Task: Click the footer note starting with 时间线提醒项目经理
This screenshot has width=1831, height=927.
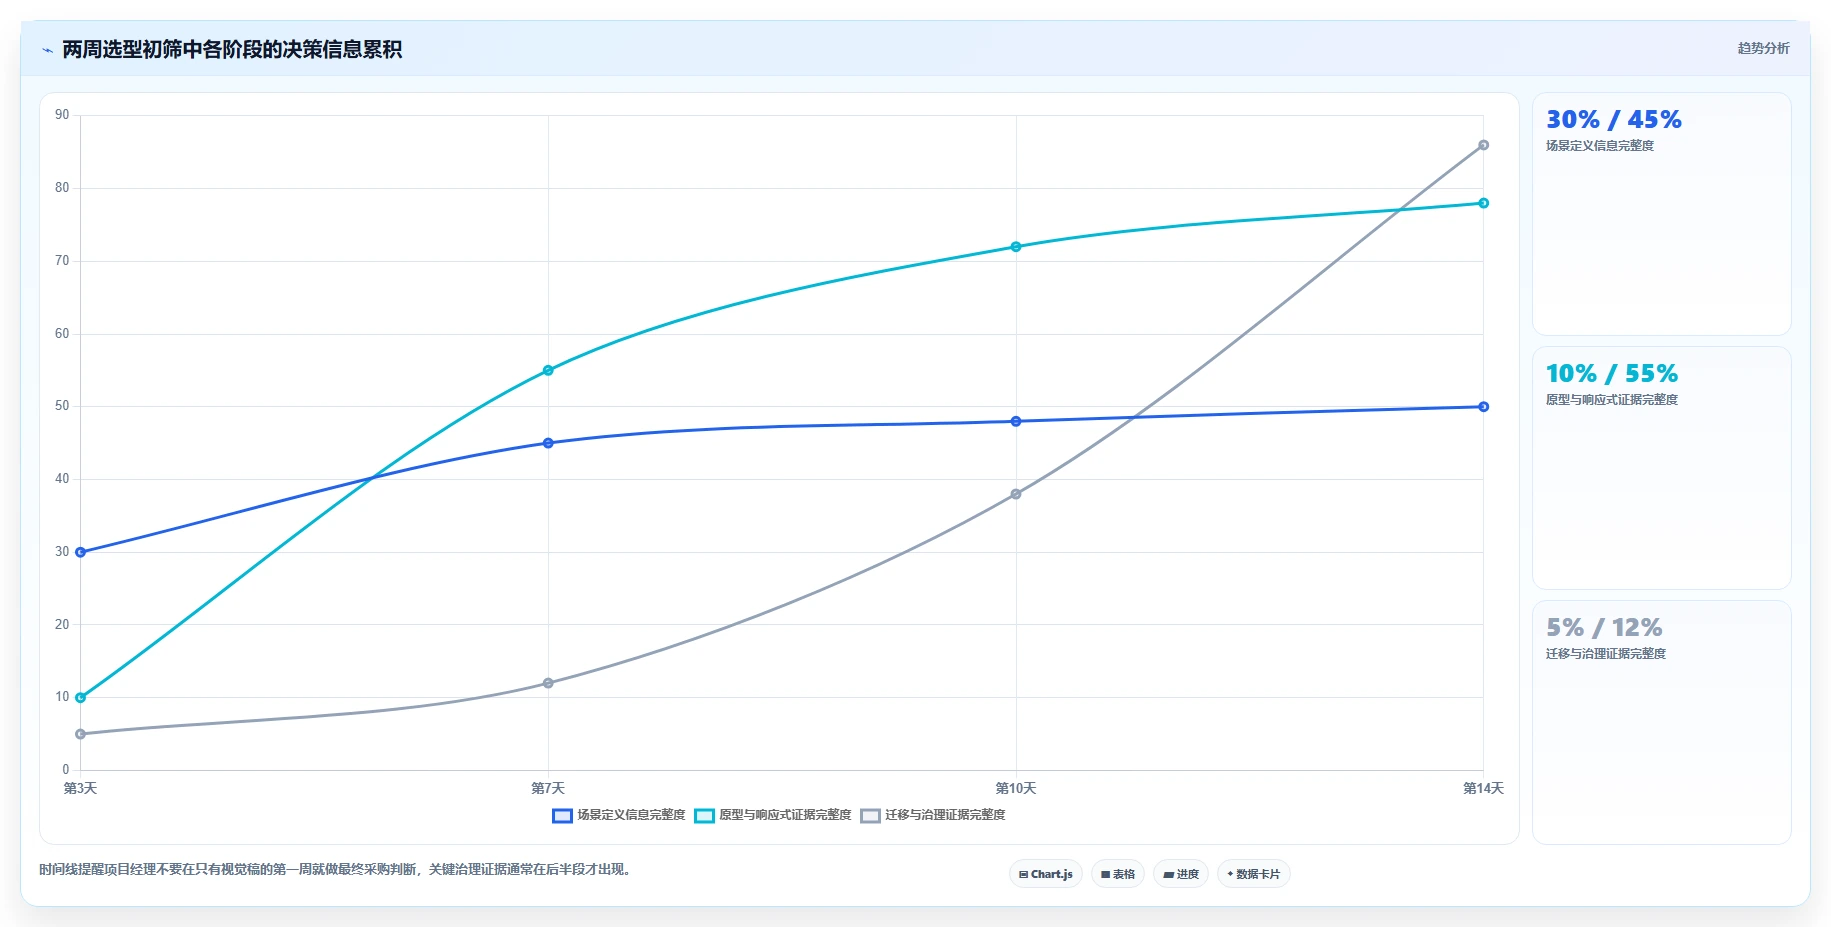Action: coord(337,870)
